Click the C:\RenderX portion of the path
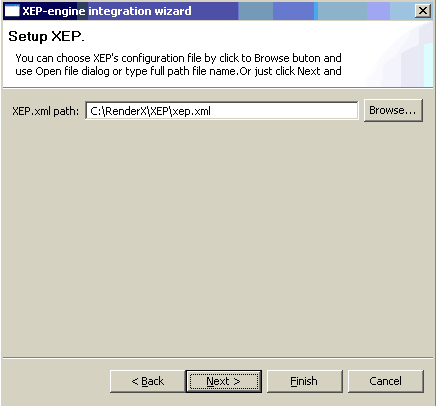The height and width of the screenshot is (406, 436). pos(119,111)
